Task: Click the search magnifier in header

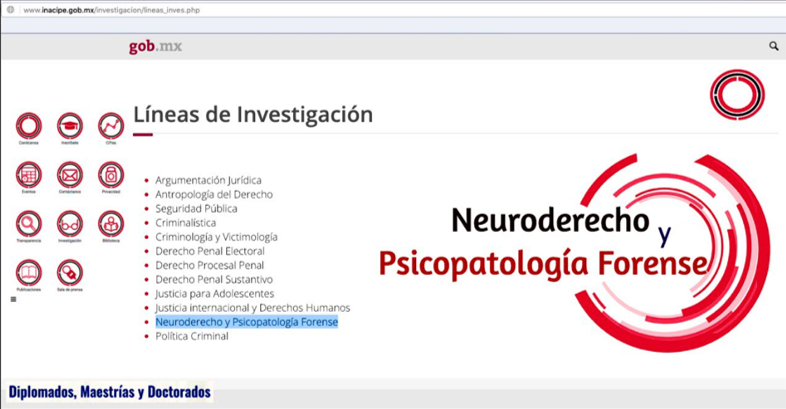Action: point(774,46)
